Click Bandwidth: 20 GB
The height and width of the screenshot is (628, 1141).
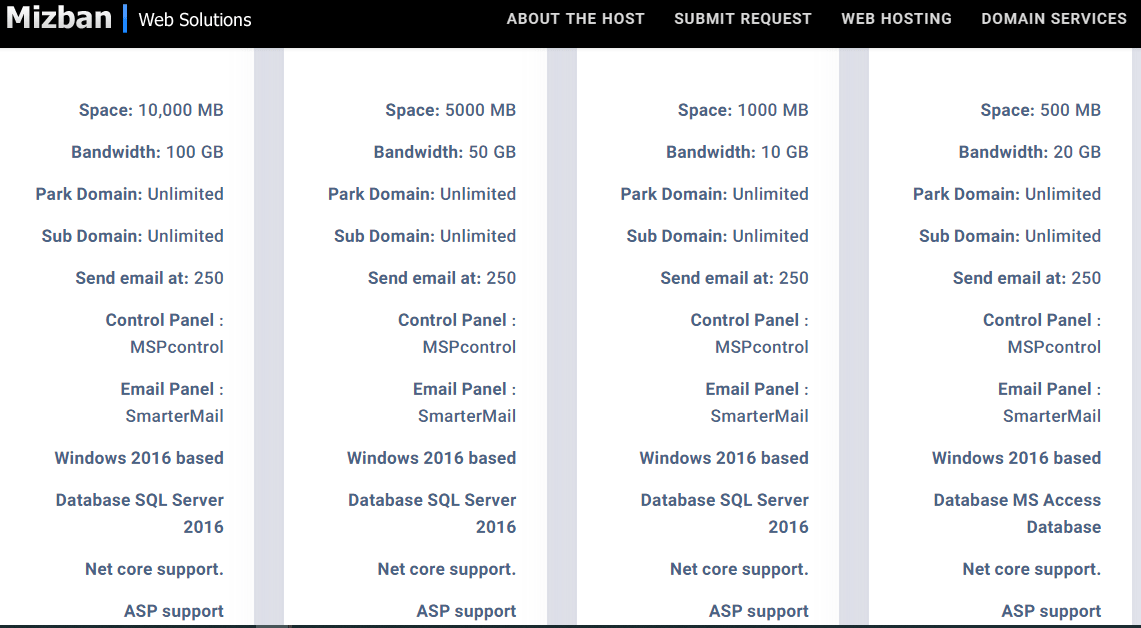pos(1030,152)
